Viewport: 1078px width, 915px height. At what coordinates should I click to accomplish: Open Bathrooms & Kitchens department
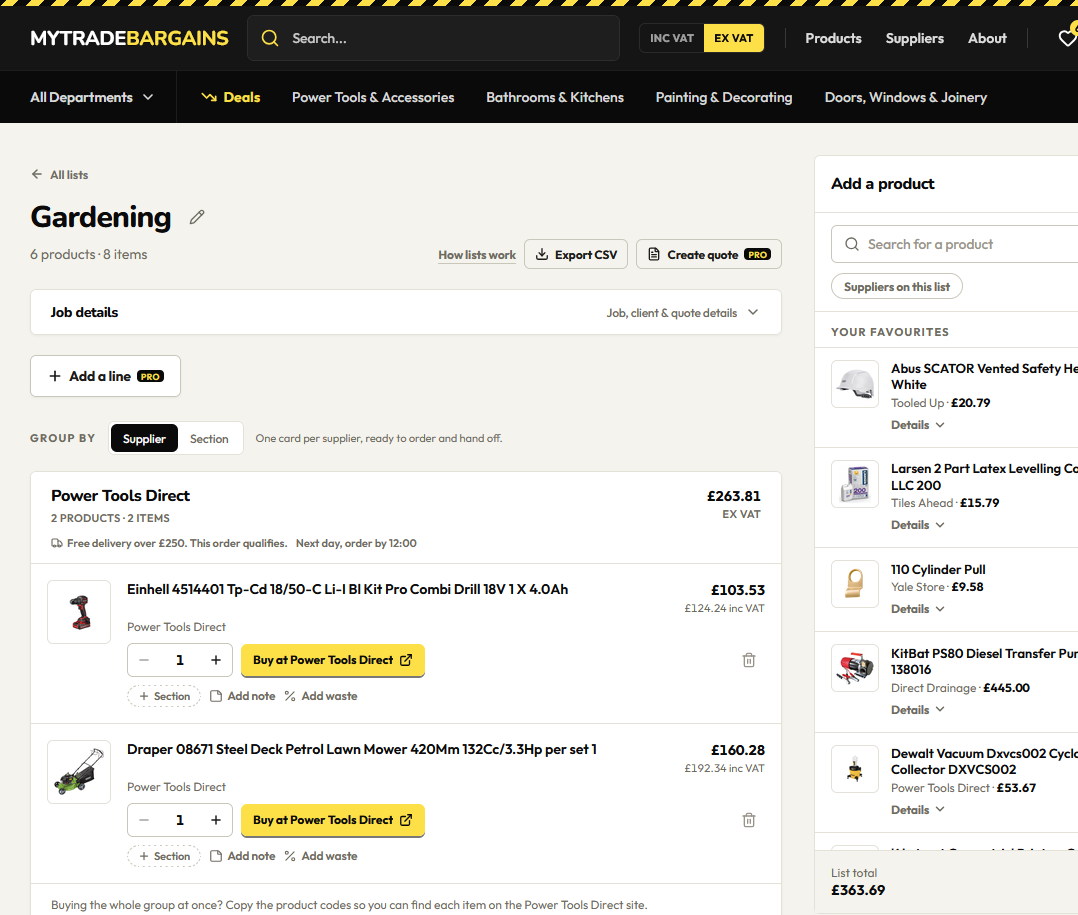click(x=555, y=98)
